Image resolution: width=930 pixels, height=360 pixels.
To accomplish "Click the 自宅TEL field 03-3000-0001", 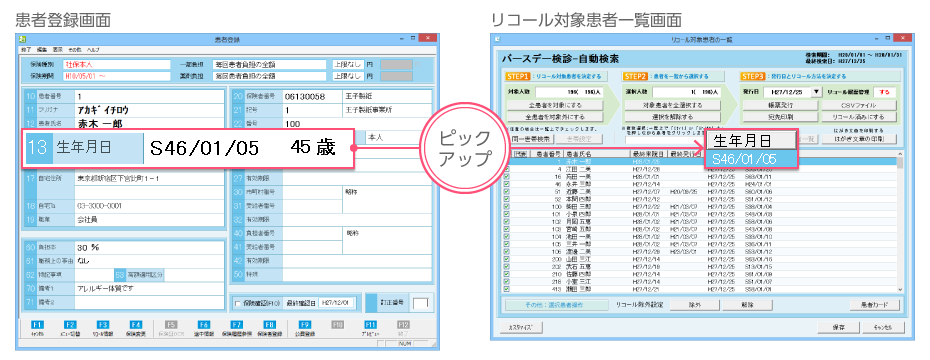I will coord(149,206).
